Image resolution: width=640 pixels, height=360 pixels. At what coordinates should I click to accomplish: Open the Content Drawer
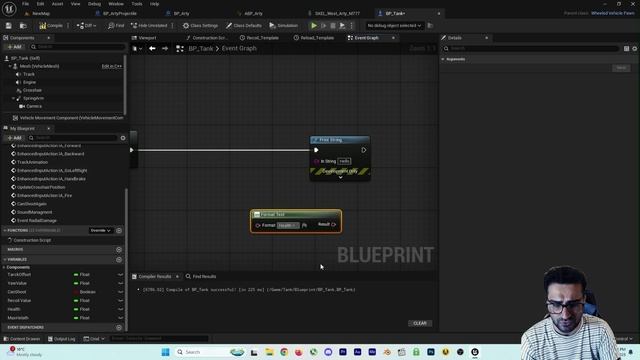(22, 339)
